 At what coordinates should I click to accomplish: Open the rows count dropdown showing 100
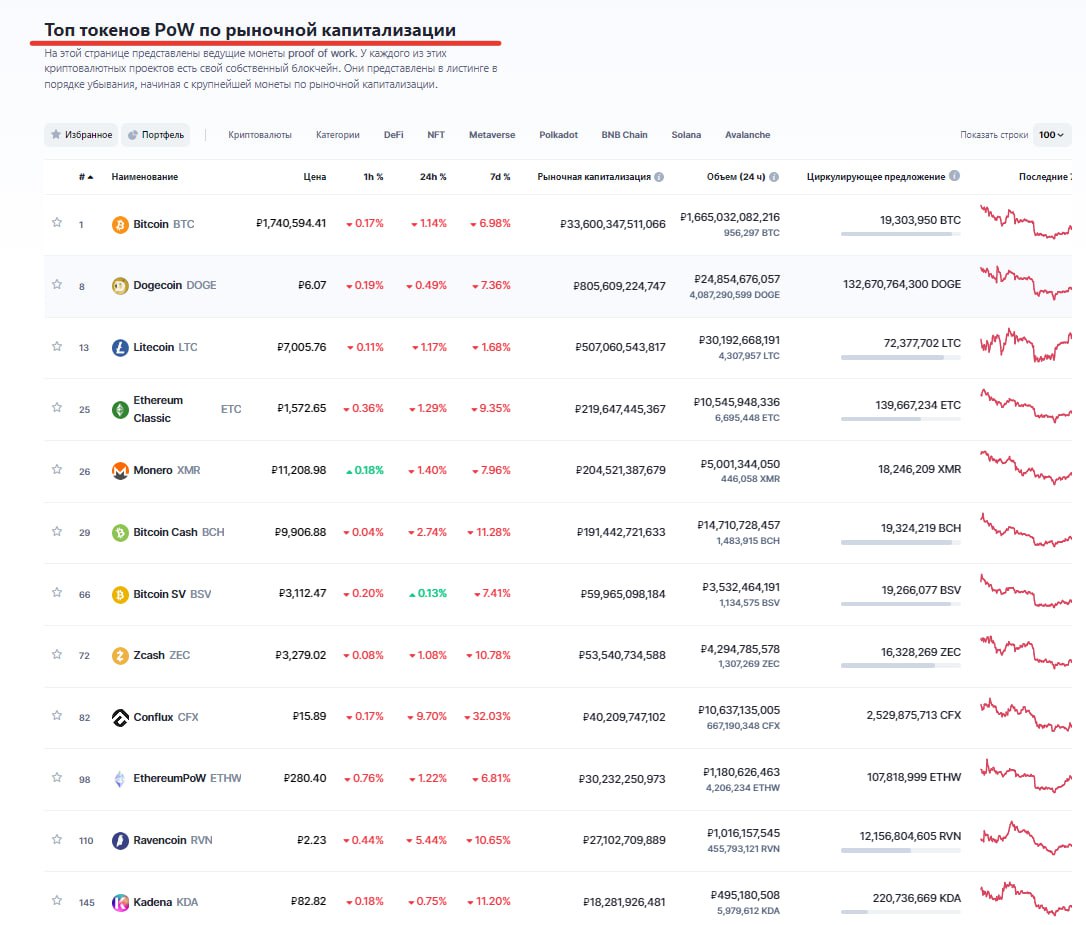pyautogui.click(x=1051, y=135)
